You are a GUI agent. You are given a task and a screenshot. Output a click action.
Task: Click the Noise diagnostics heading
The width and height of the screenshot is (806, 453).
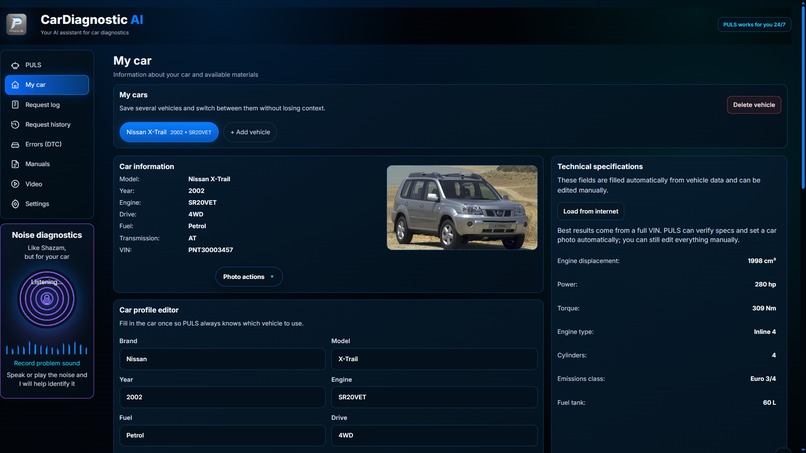click(47, 235)
